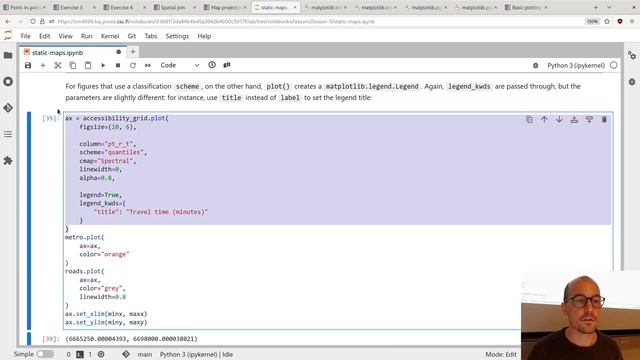Click the terminals count icon in status bar

click(x=80, y=354)
